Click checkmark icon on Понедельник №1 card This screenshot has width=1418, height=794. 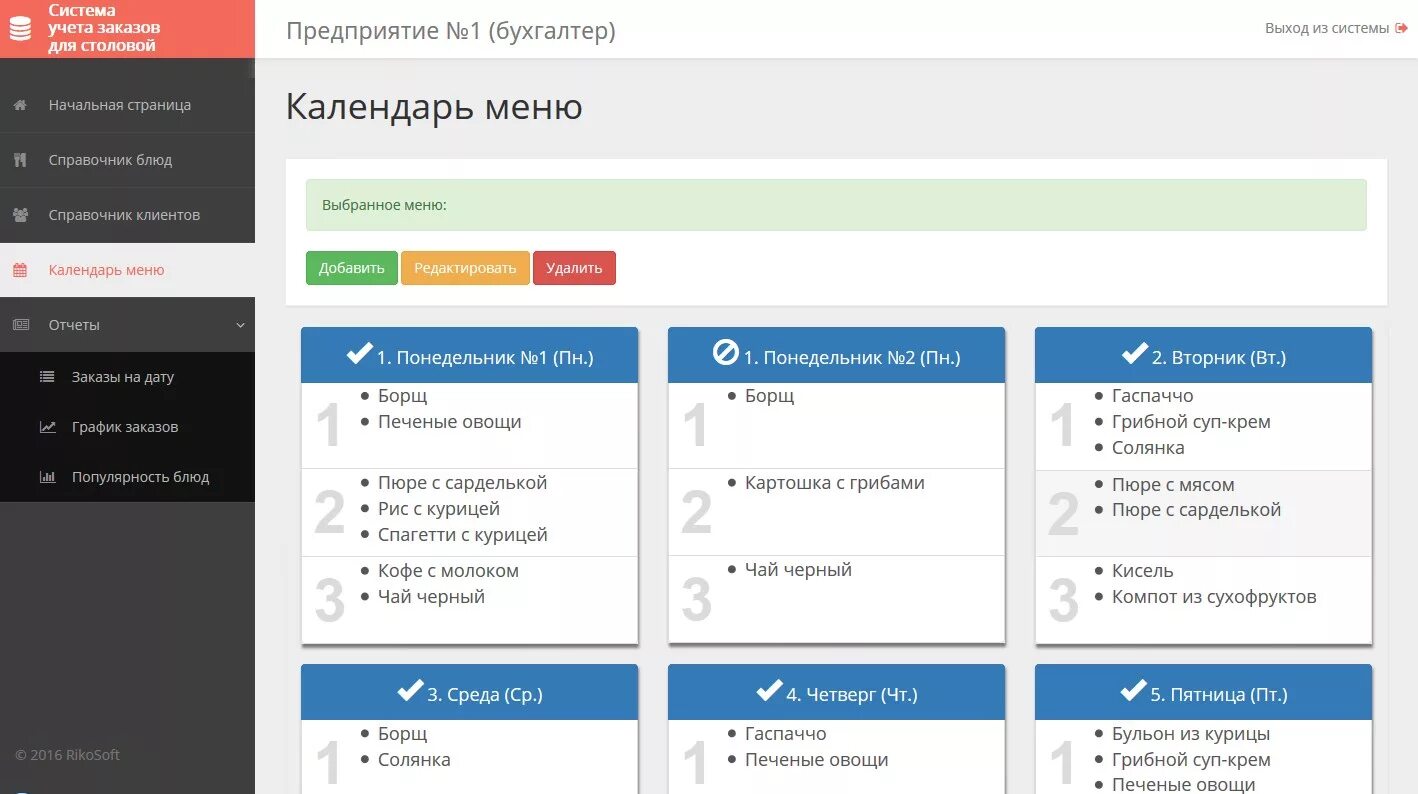(x=359, y=353)
